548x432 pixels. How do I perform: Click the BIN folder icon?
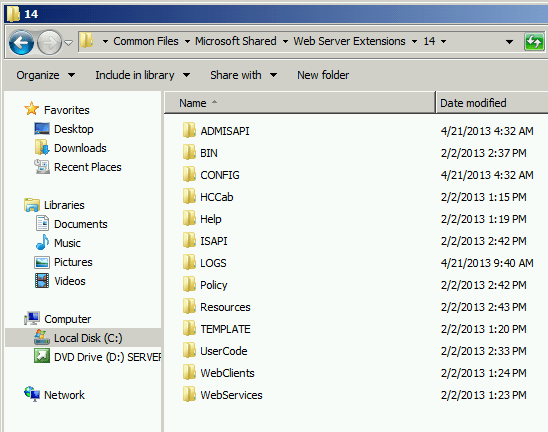(x=189, y=152)
